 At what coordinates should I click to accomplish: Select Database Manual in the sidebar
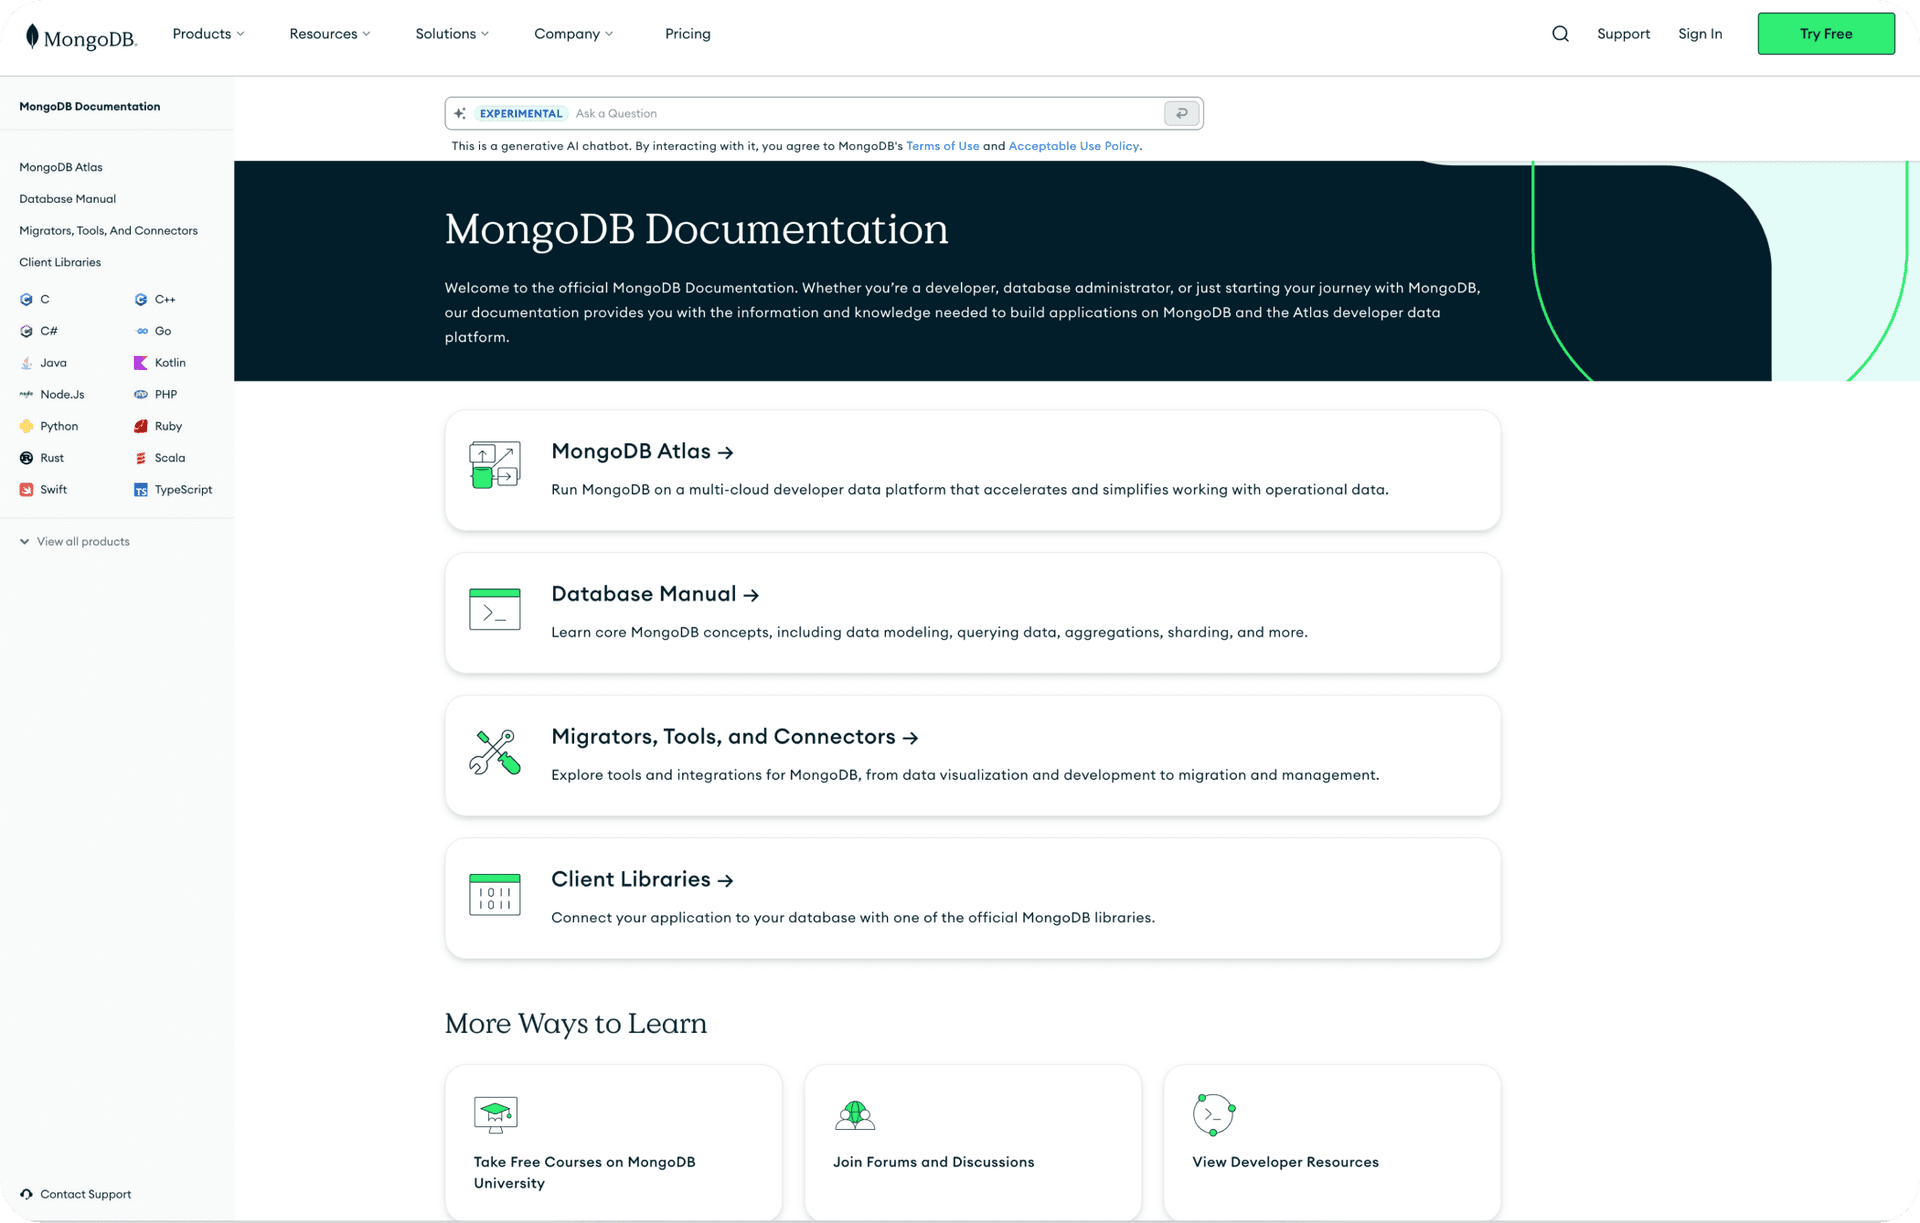click(x=67, y=199)
